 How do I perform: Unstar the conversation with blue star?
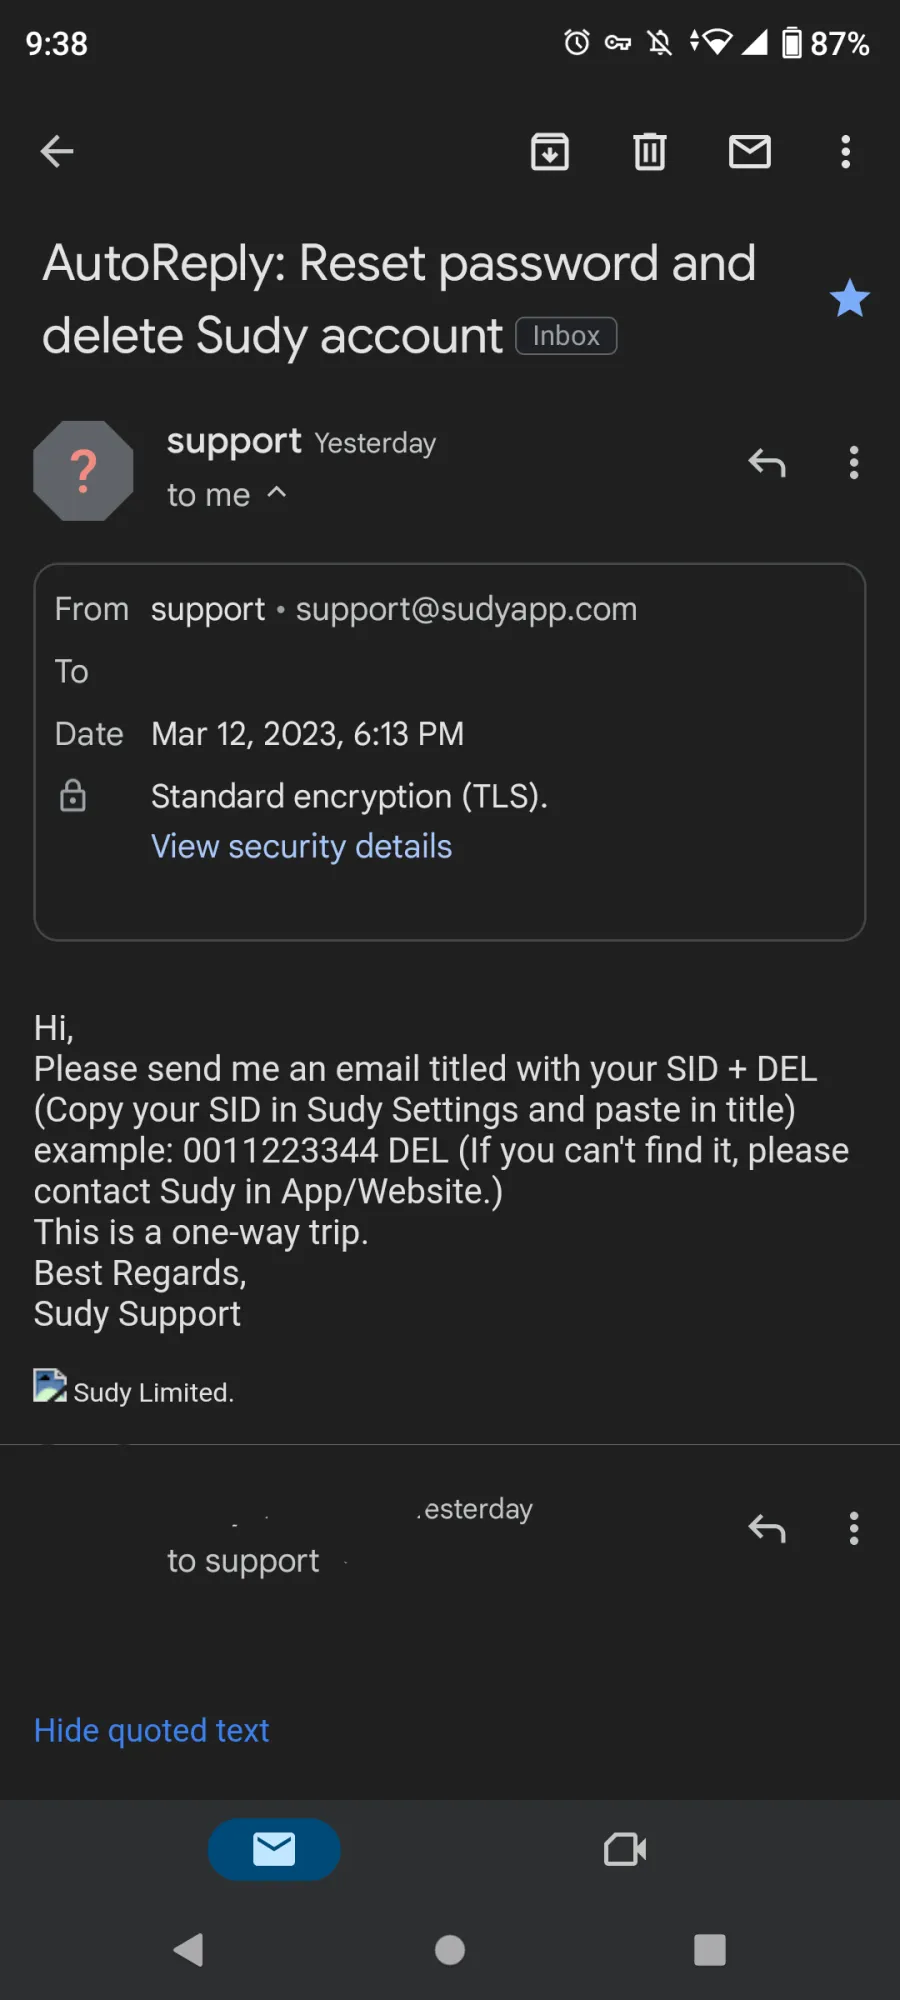click(850, 298)
